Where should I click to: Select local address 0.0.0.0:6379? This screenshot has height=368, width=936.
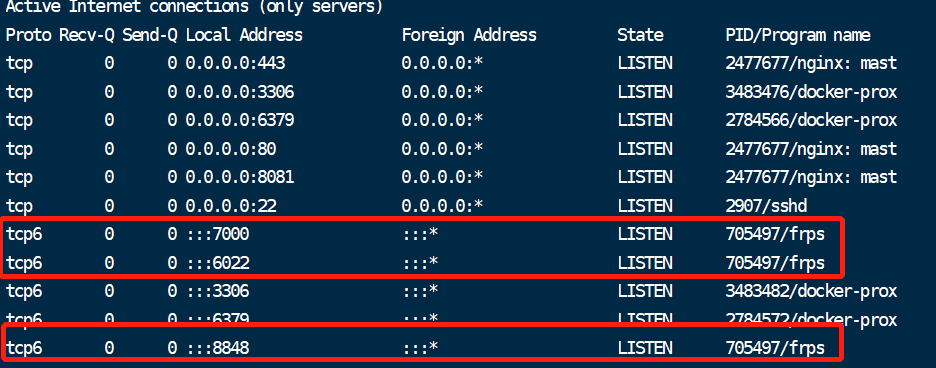click(x=240, y=120)
